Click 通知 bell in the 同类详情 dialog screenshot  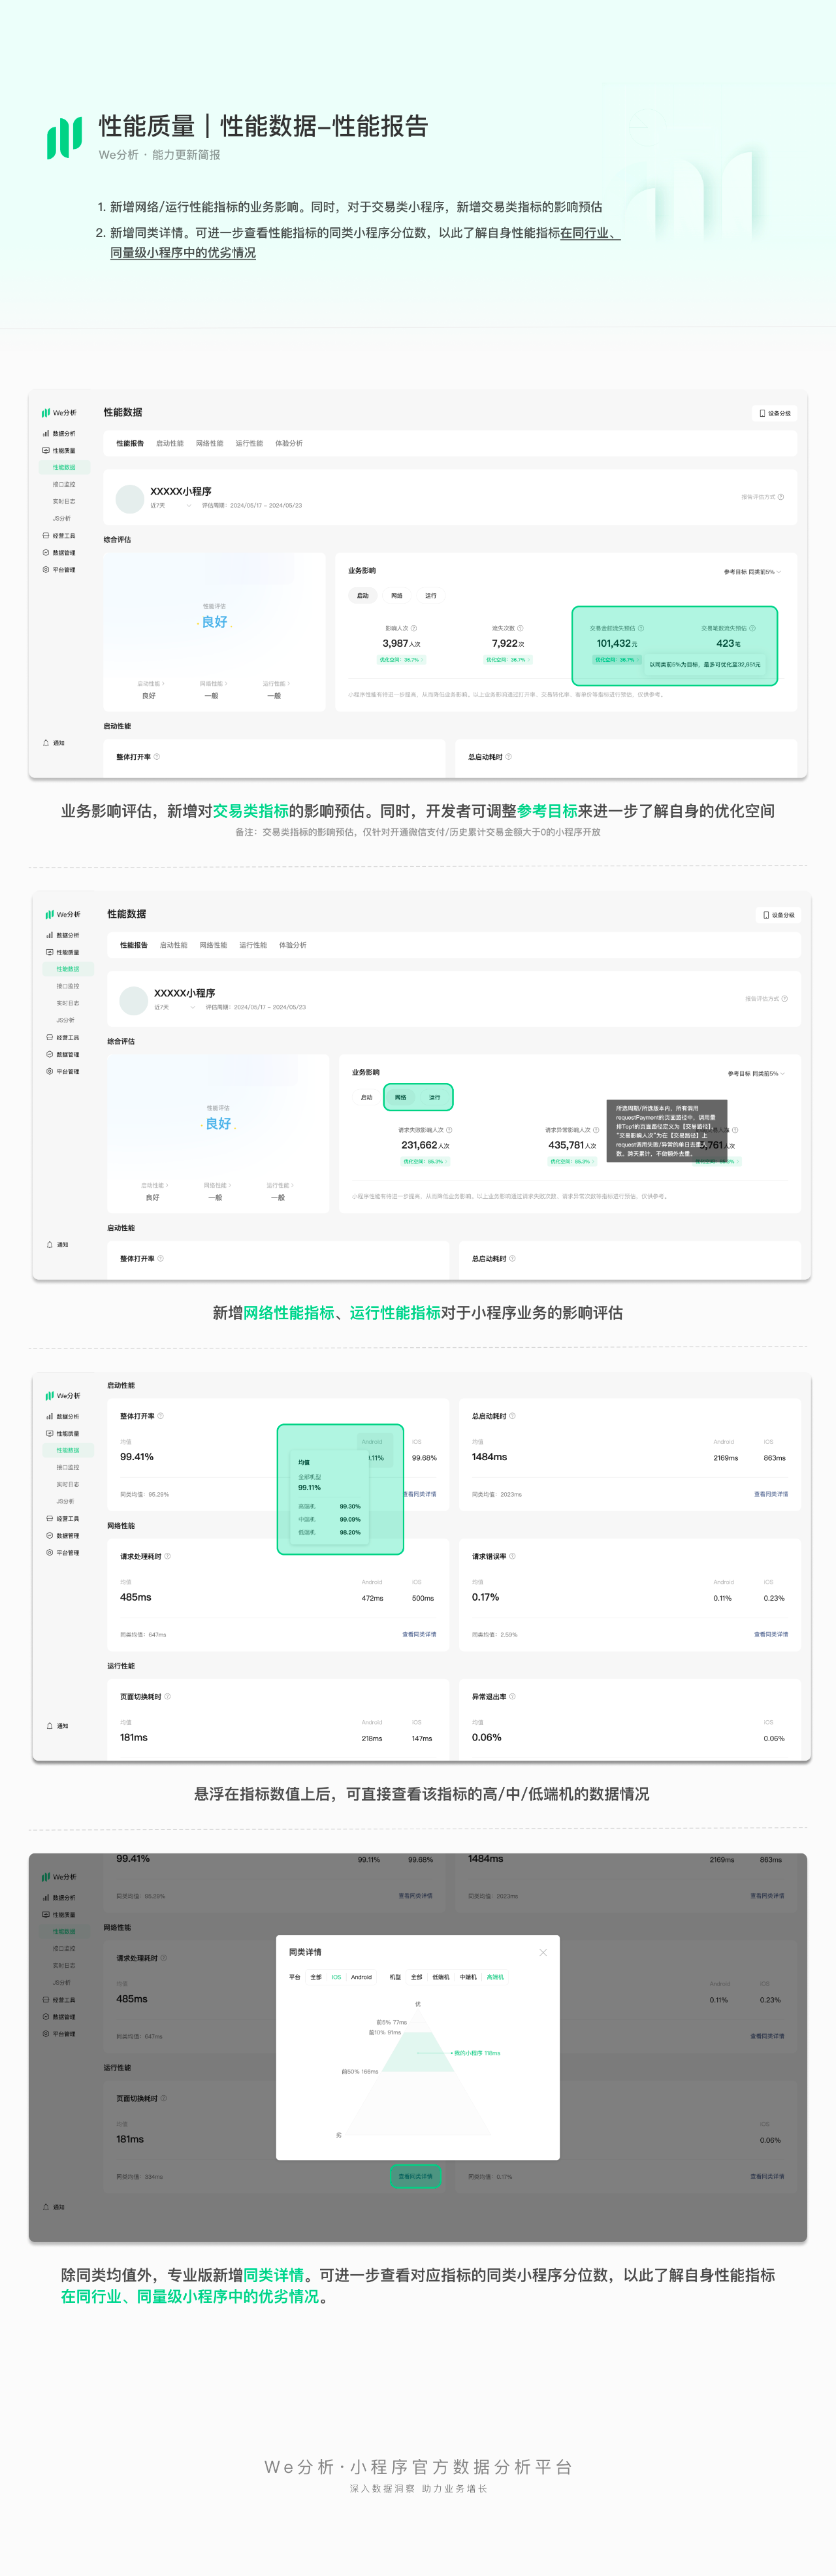(x=46, y=2206)
